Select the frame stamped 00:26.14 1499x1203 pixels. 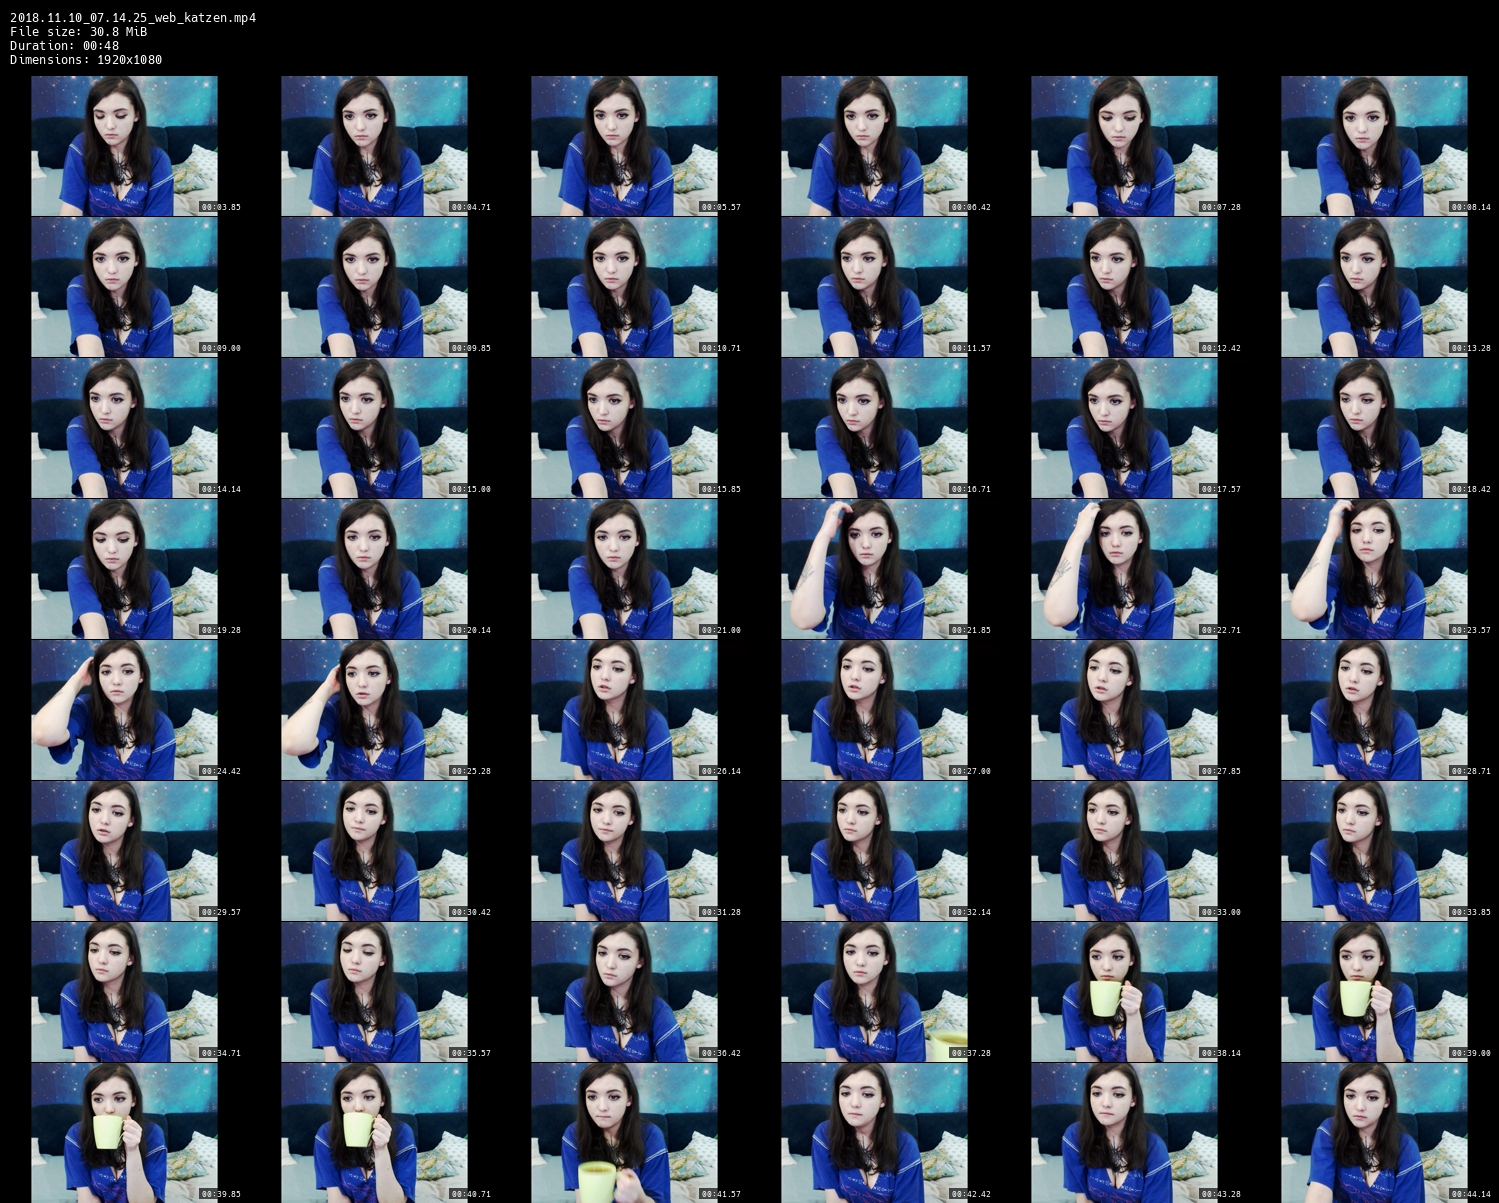click(x=624, y=710)
